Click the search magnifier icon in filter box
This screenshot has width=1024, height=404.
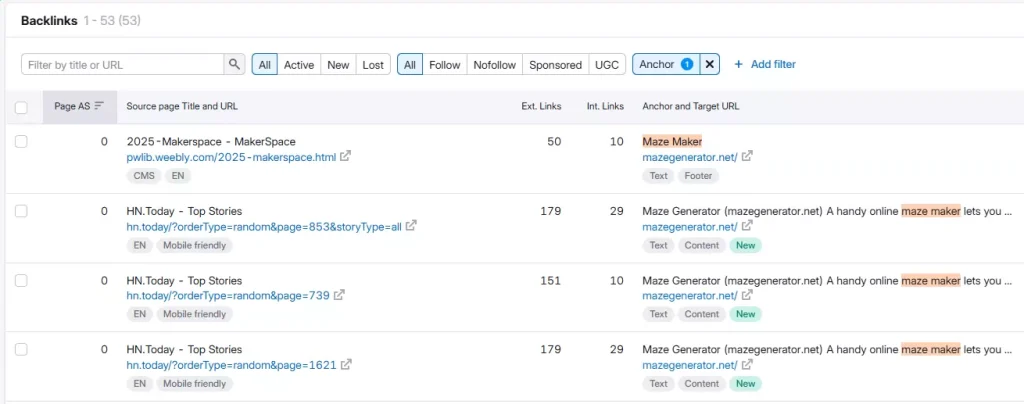click(234, 65)
